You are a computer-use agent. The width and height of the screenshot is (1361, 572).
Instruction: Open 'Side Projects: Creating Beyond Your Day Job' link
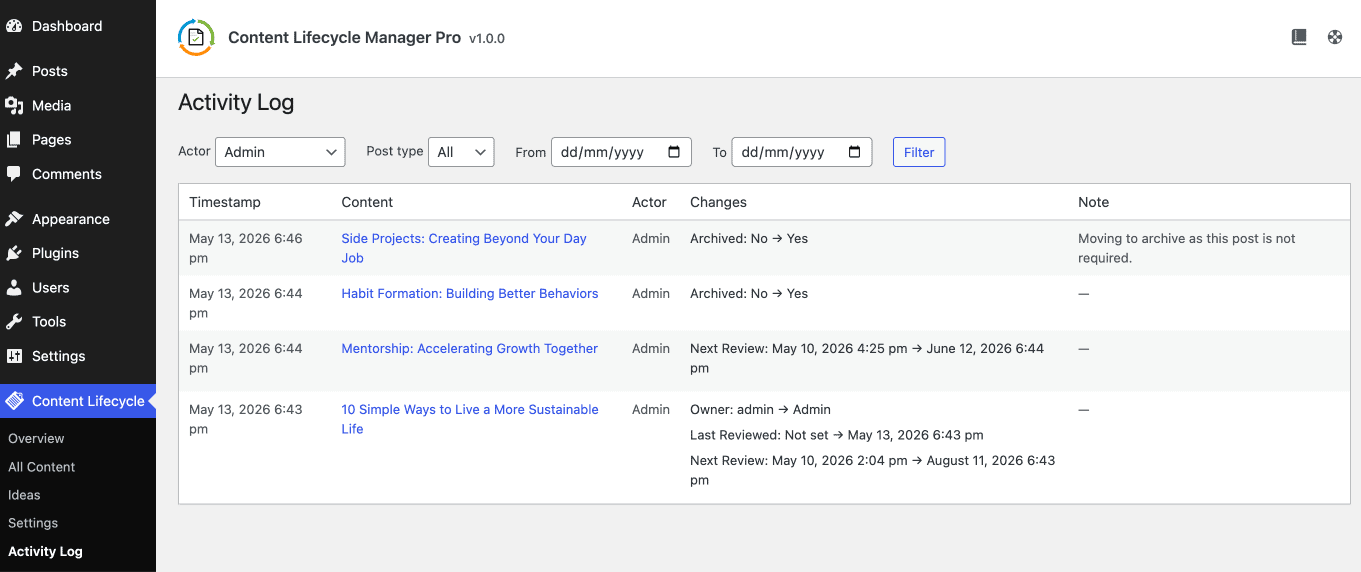point(464,248)
